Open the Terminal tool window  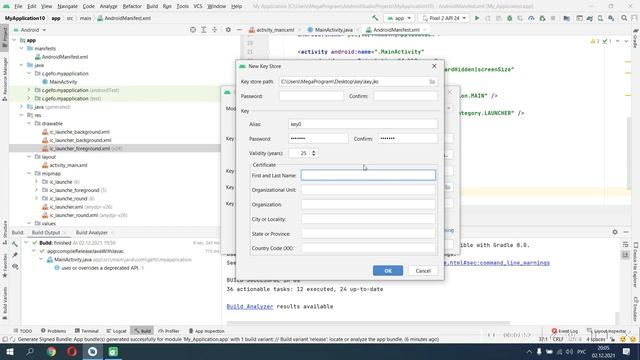(x=87, y=331)
